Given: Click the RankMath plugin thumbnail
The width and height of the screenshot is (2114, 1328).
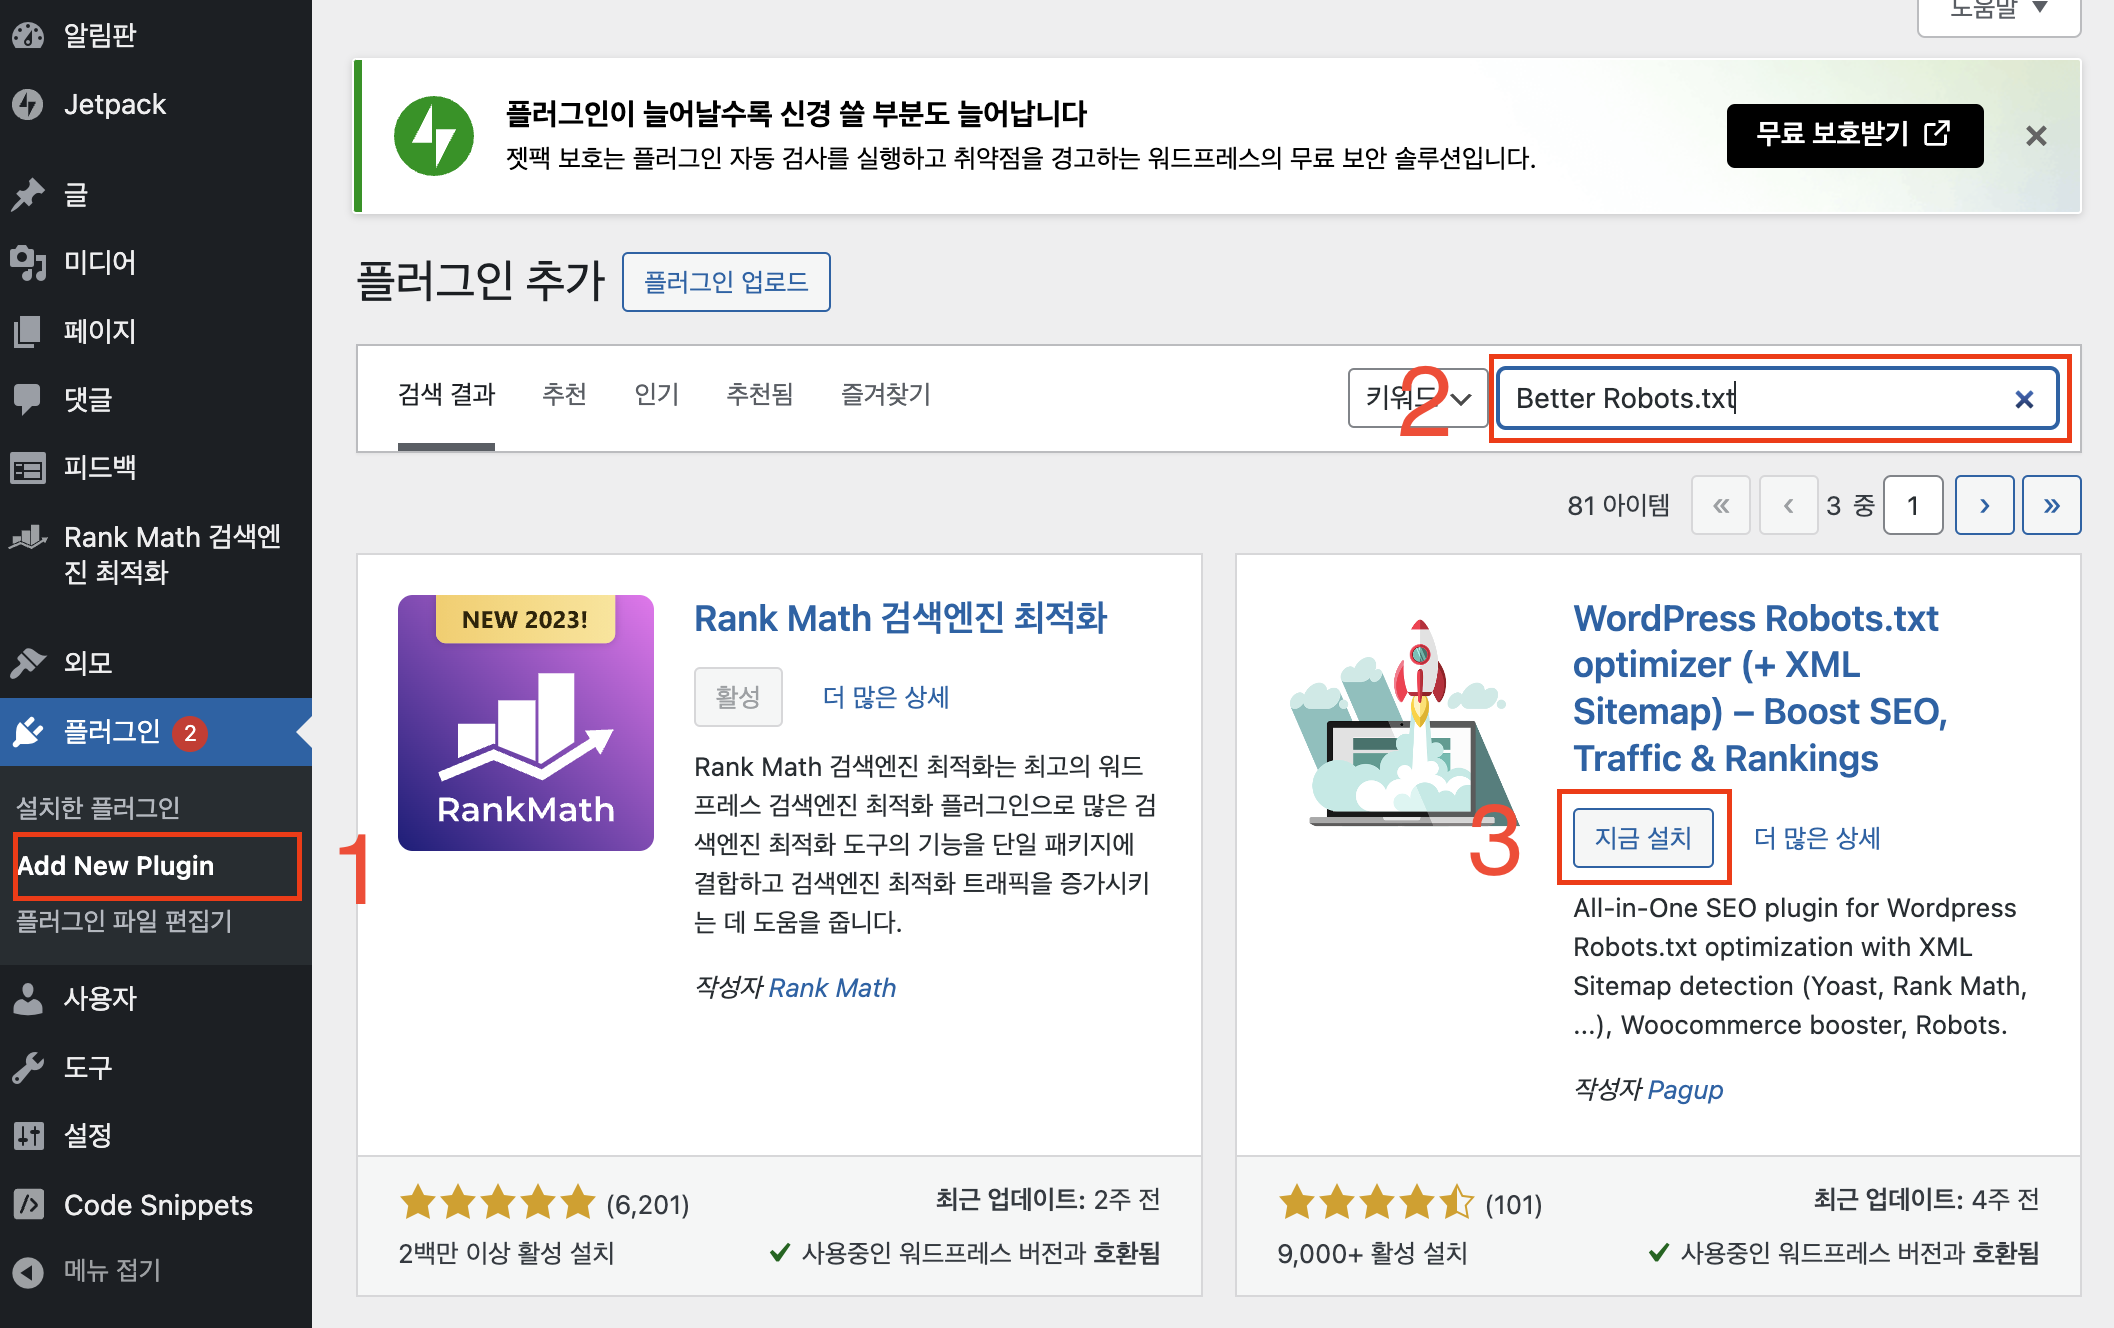Looking at the screenshot, I should [525, 722].
